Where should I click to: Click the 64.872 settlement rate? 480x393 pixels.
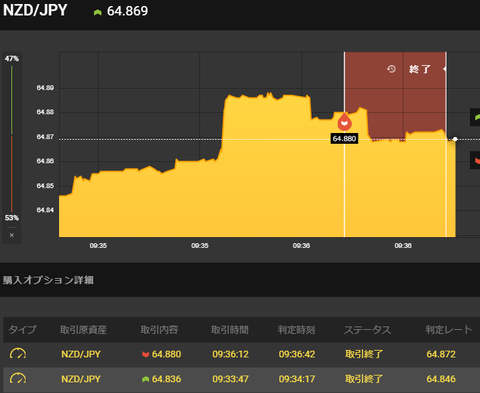pos(441,354)
